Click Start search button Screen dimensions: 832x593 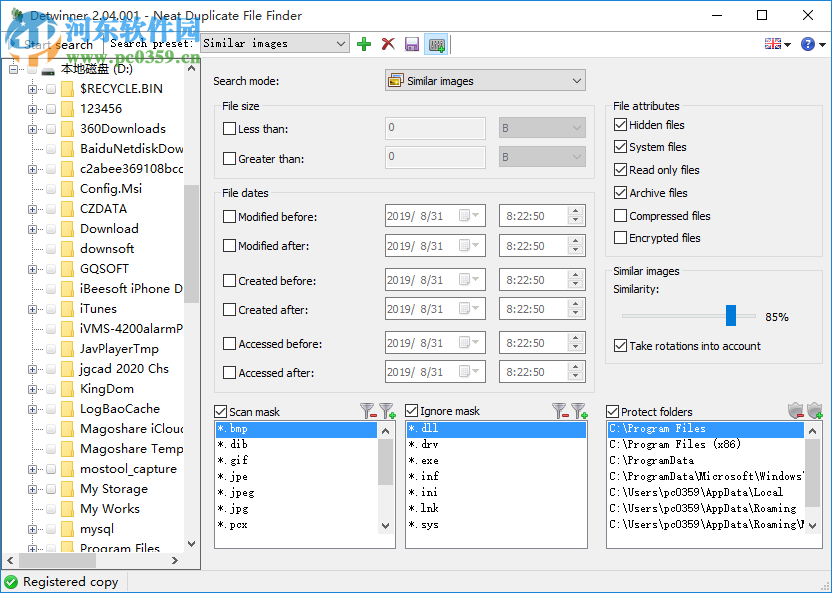[58, 45]
